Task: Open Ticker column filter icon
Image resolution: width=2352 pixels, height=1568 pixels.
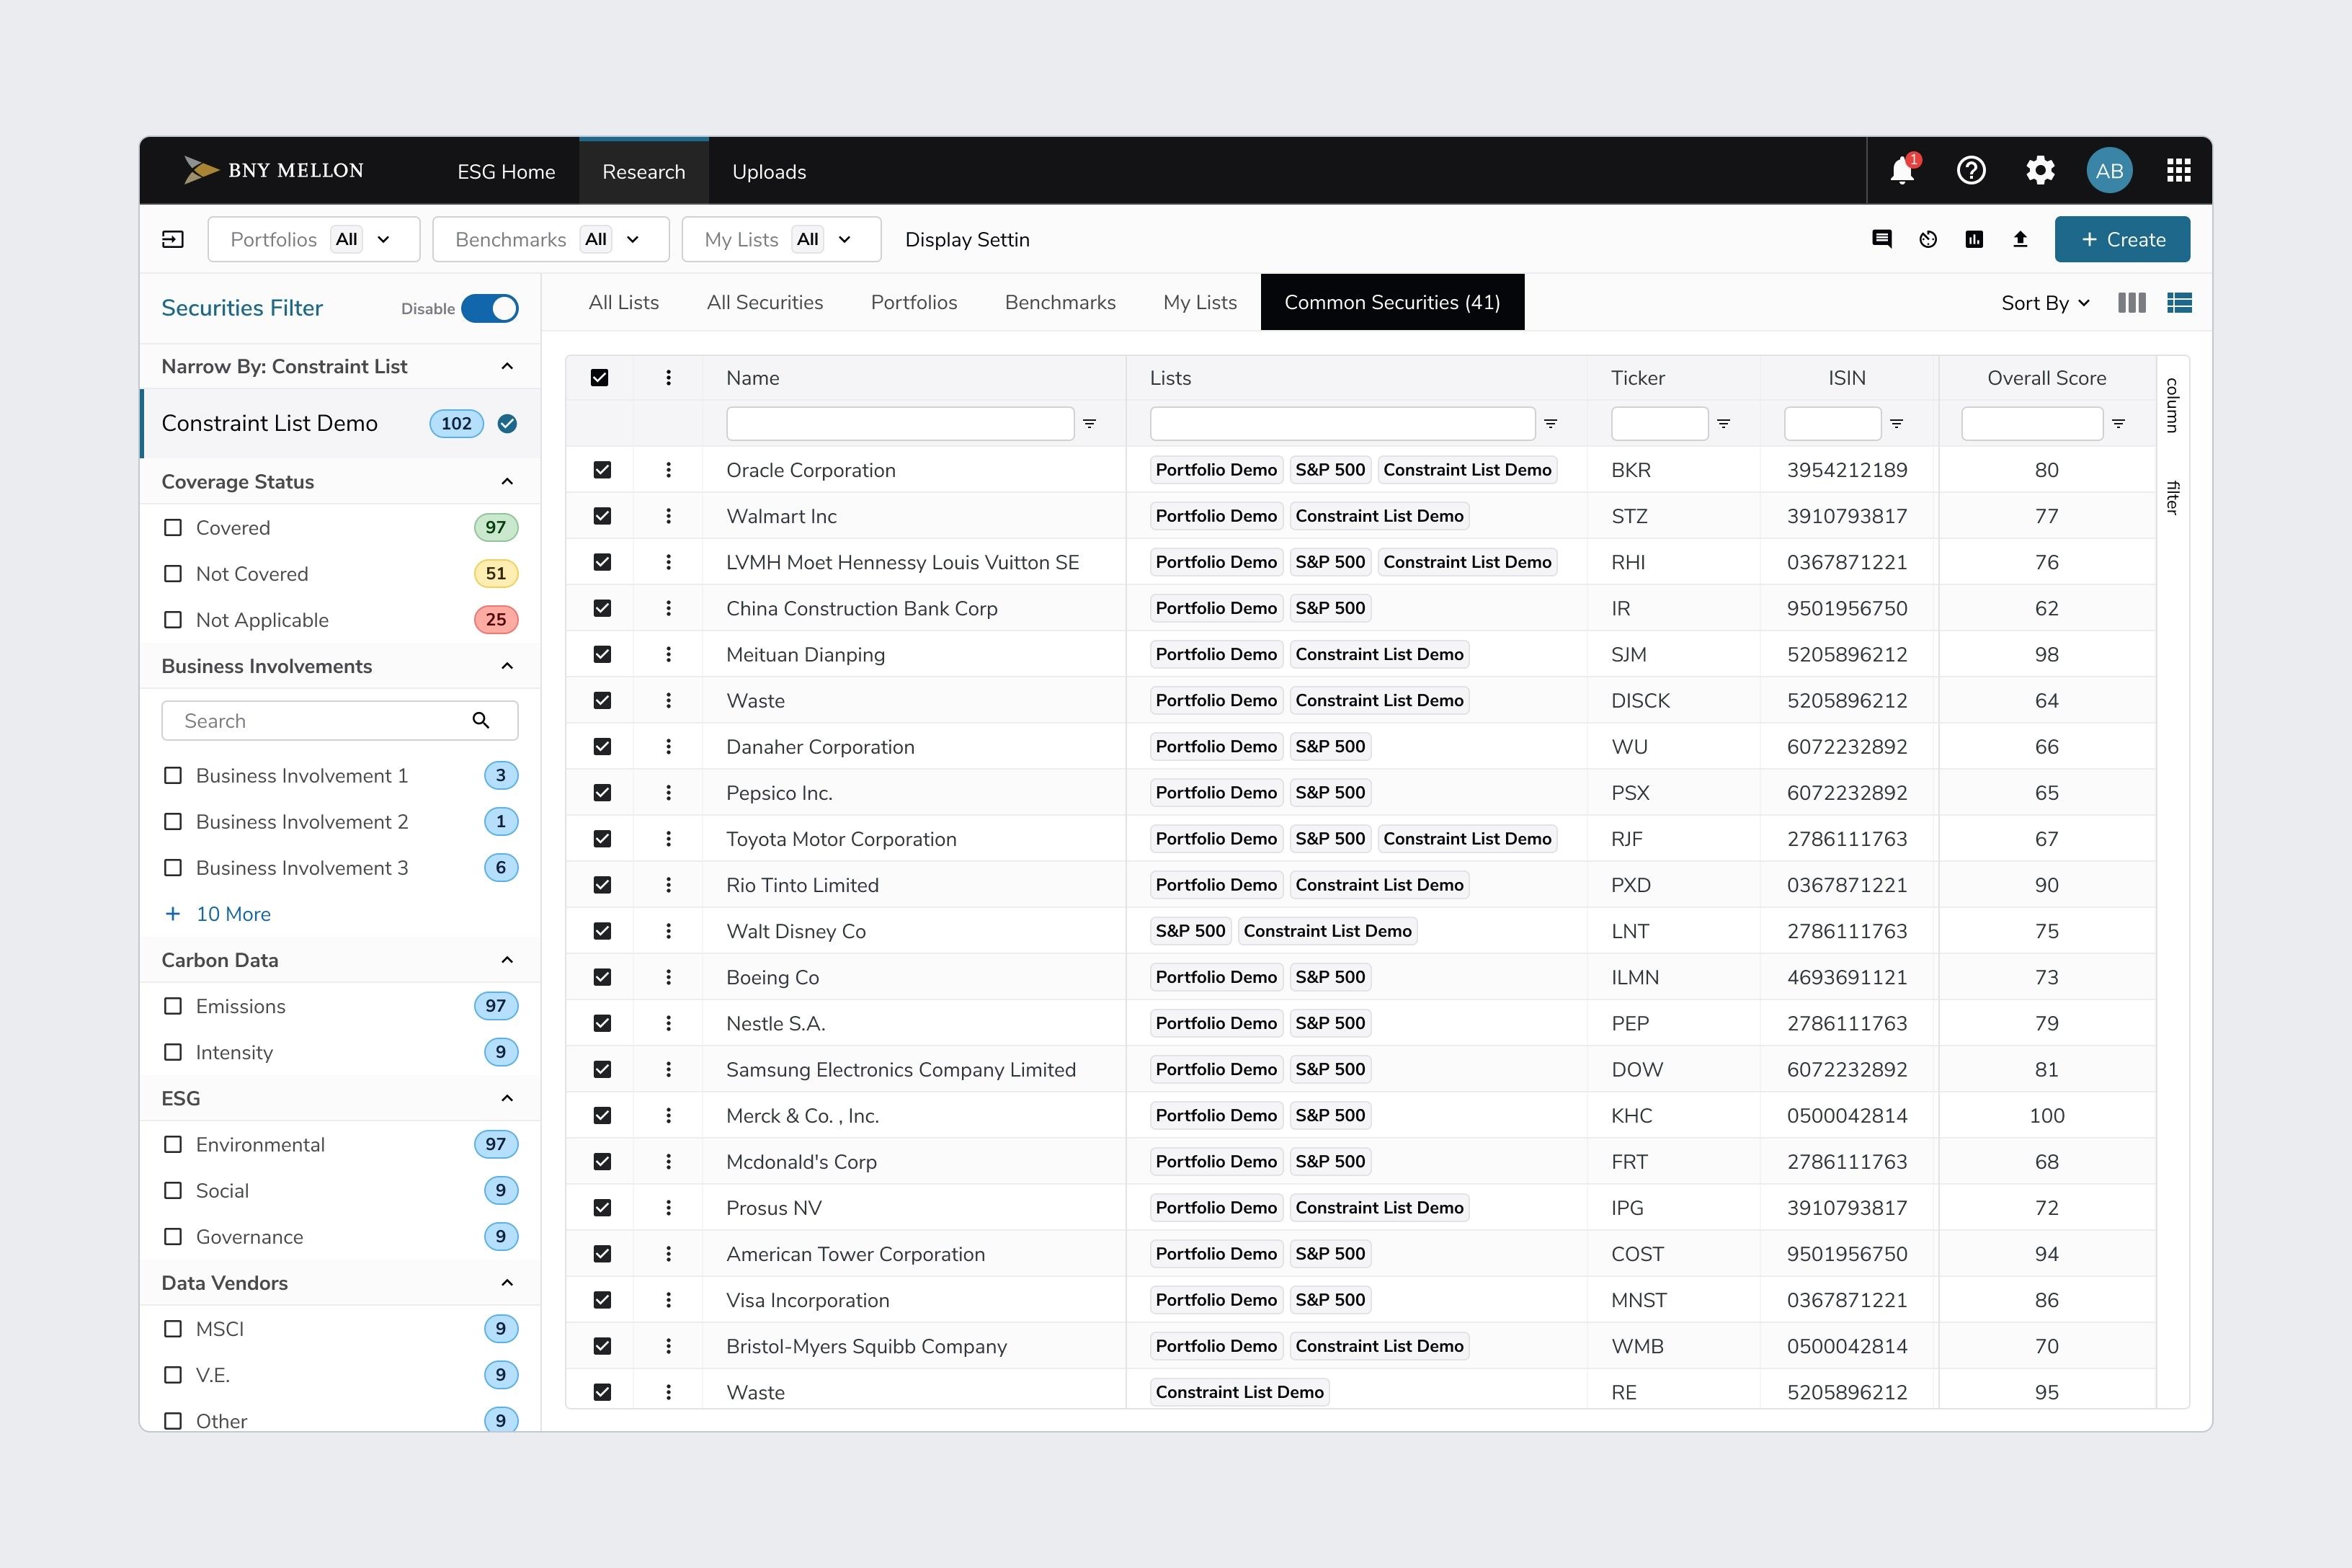Action: pos(1724,424)
